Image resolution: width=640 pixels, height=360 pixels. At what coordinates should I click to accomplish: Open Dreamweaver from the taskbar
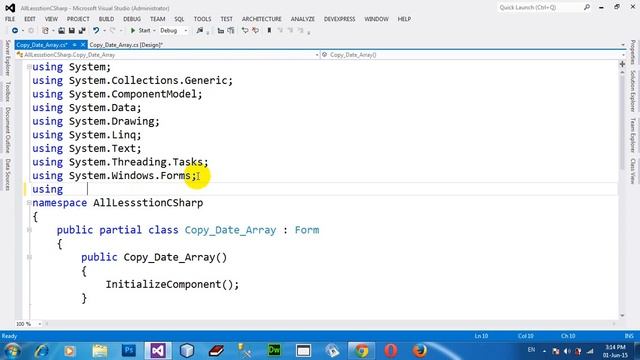pos(274,350)
